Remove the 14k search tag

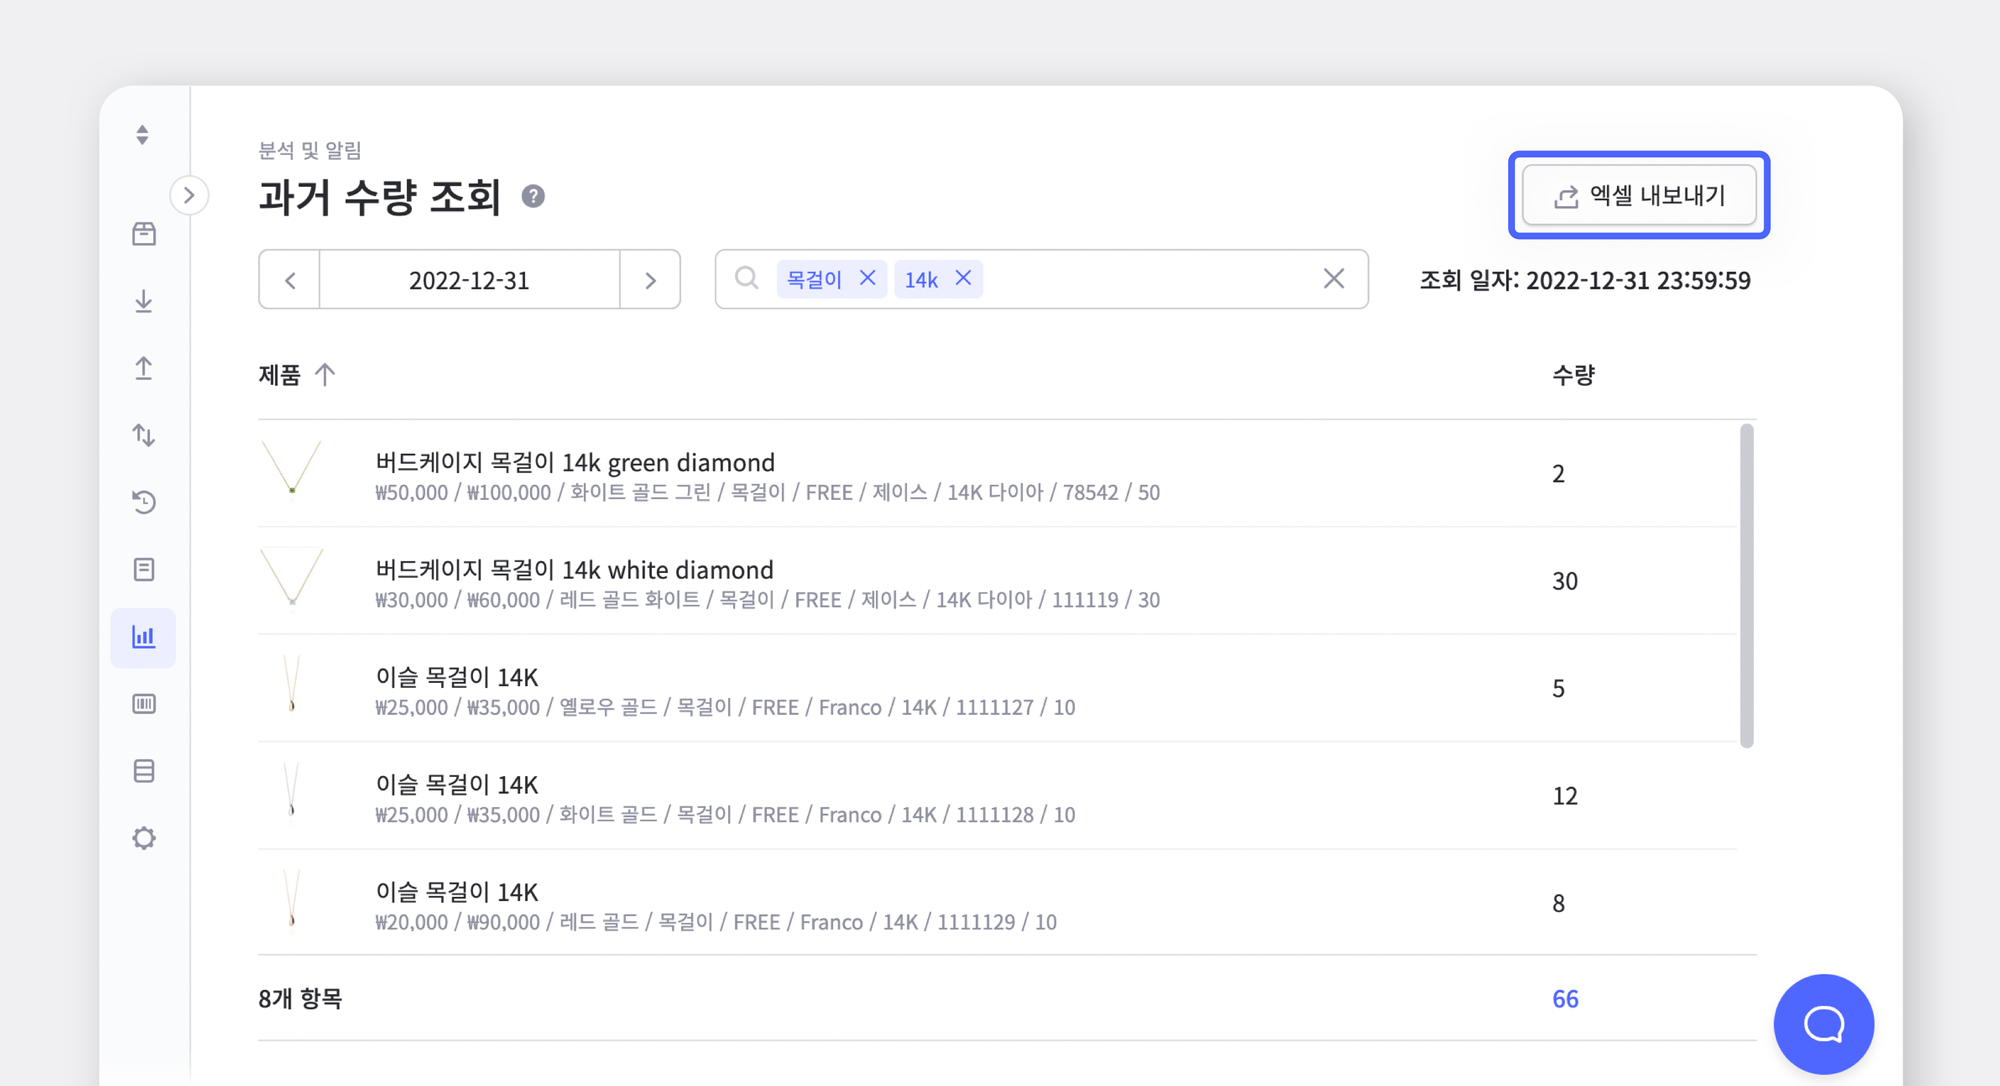coord(963,278)
